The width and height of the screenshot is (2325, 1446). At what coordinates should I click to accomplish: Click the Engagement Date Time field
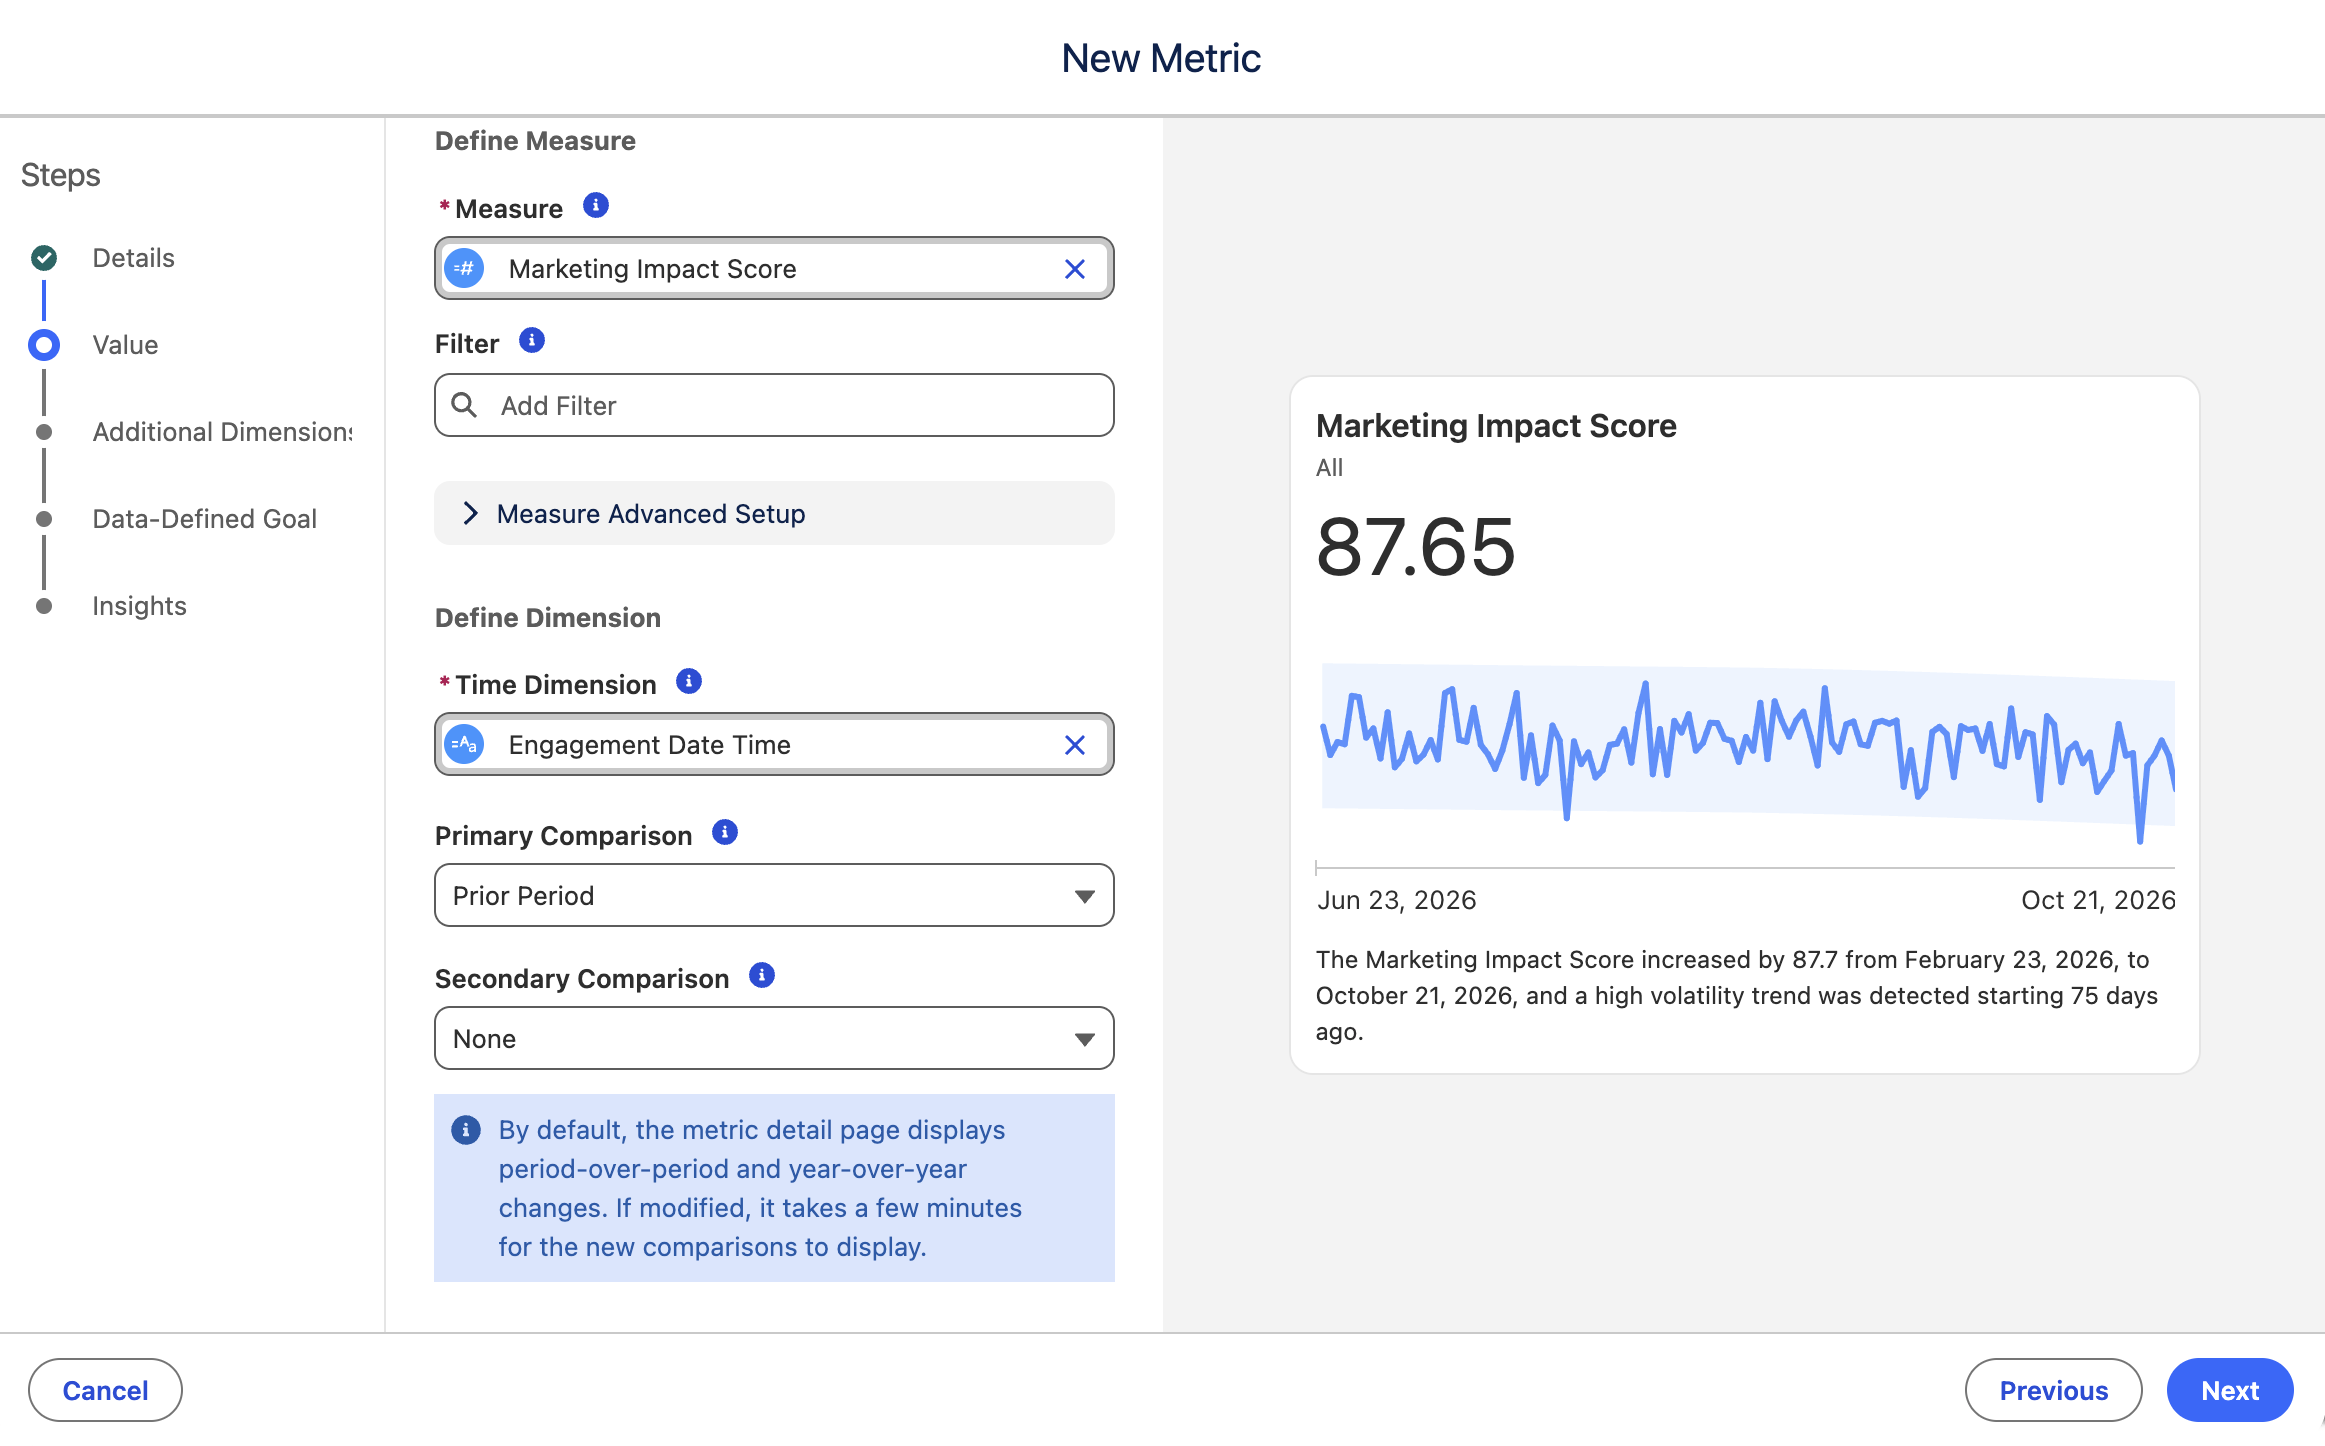coord(774,745)
